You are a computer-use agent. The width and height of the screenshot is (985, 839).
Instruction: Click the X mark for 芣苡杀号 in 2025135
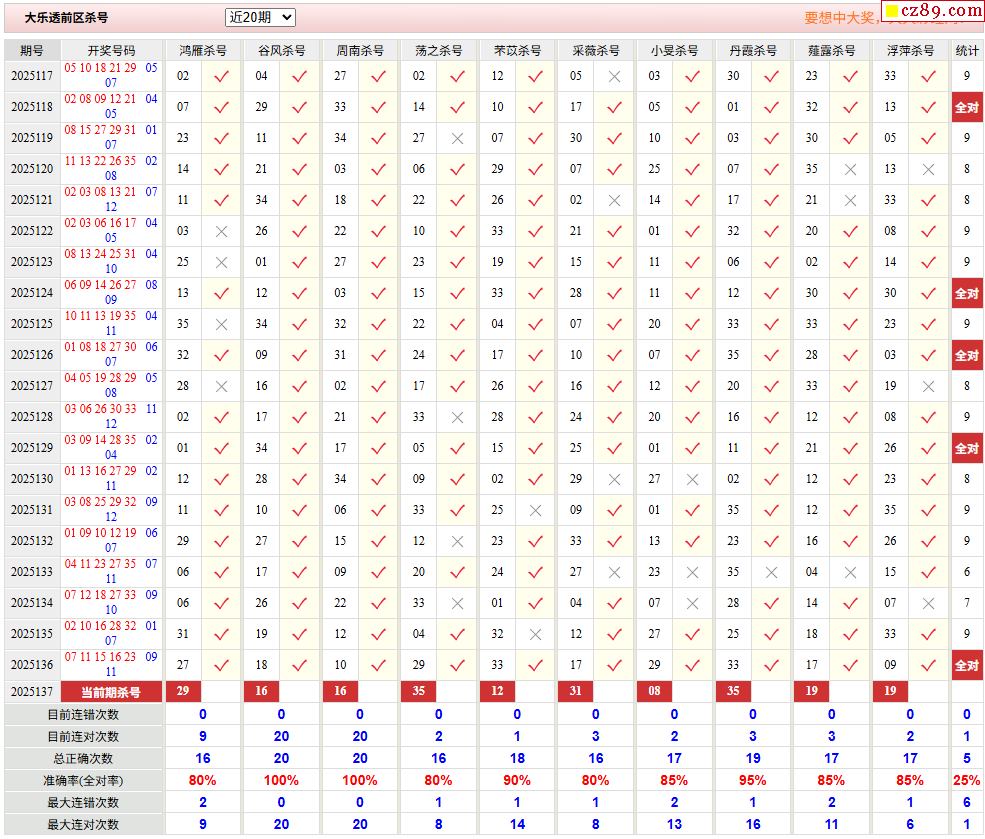pyautogui.click(x=536, y=634)
